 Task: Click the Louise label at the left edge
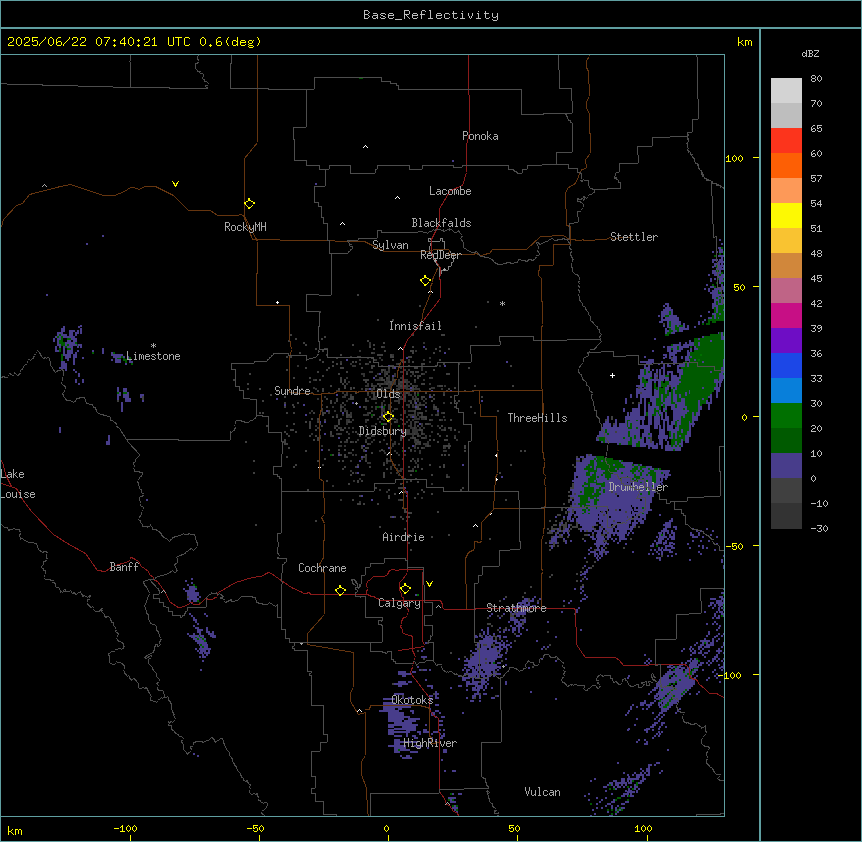18,494
